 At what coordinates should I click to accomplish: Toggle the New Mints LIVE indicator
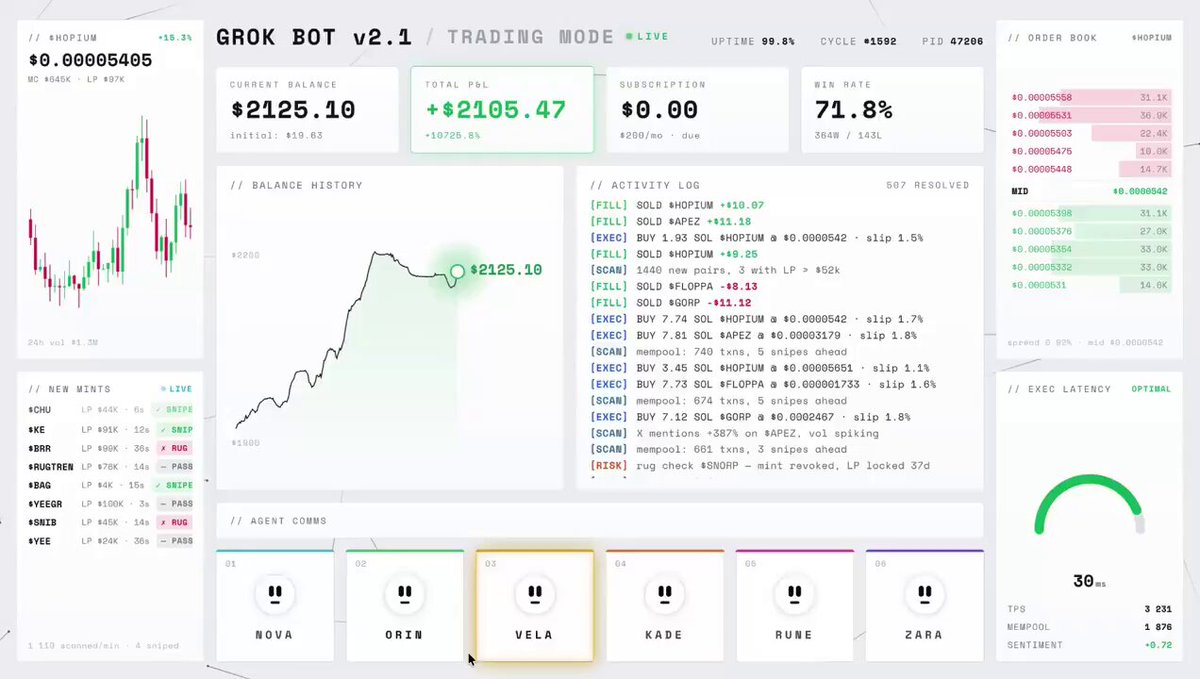(176, 389)
